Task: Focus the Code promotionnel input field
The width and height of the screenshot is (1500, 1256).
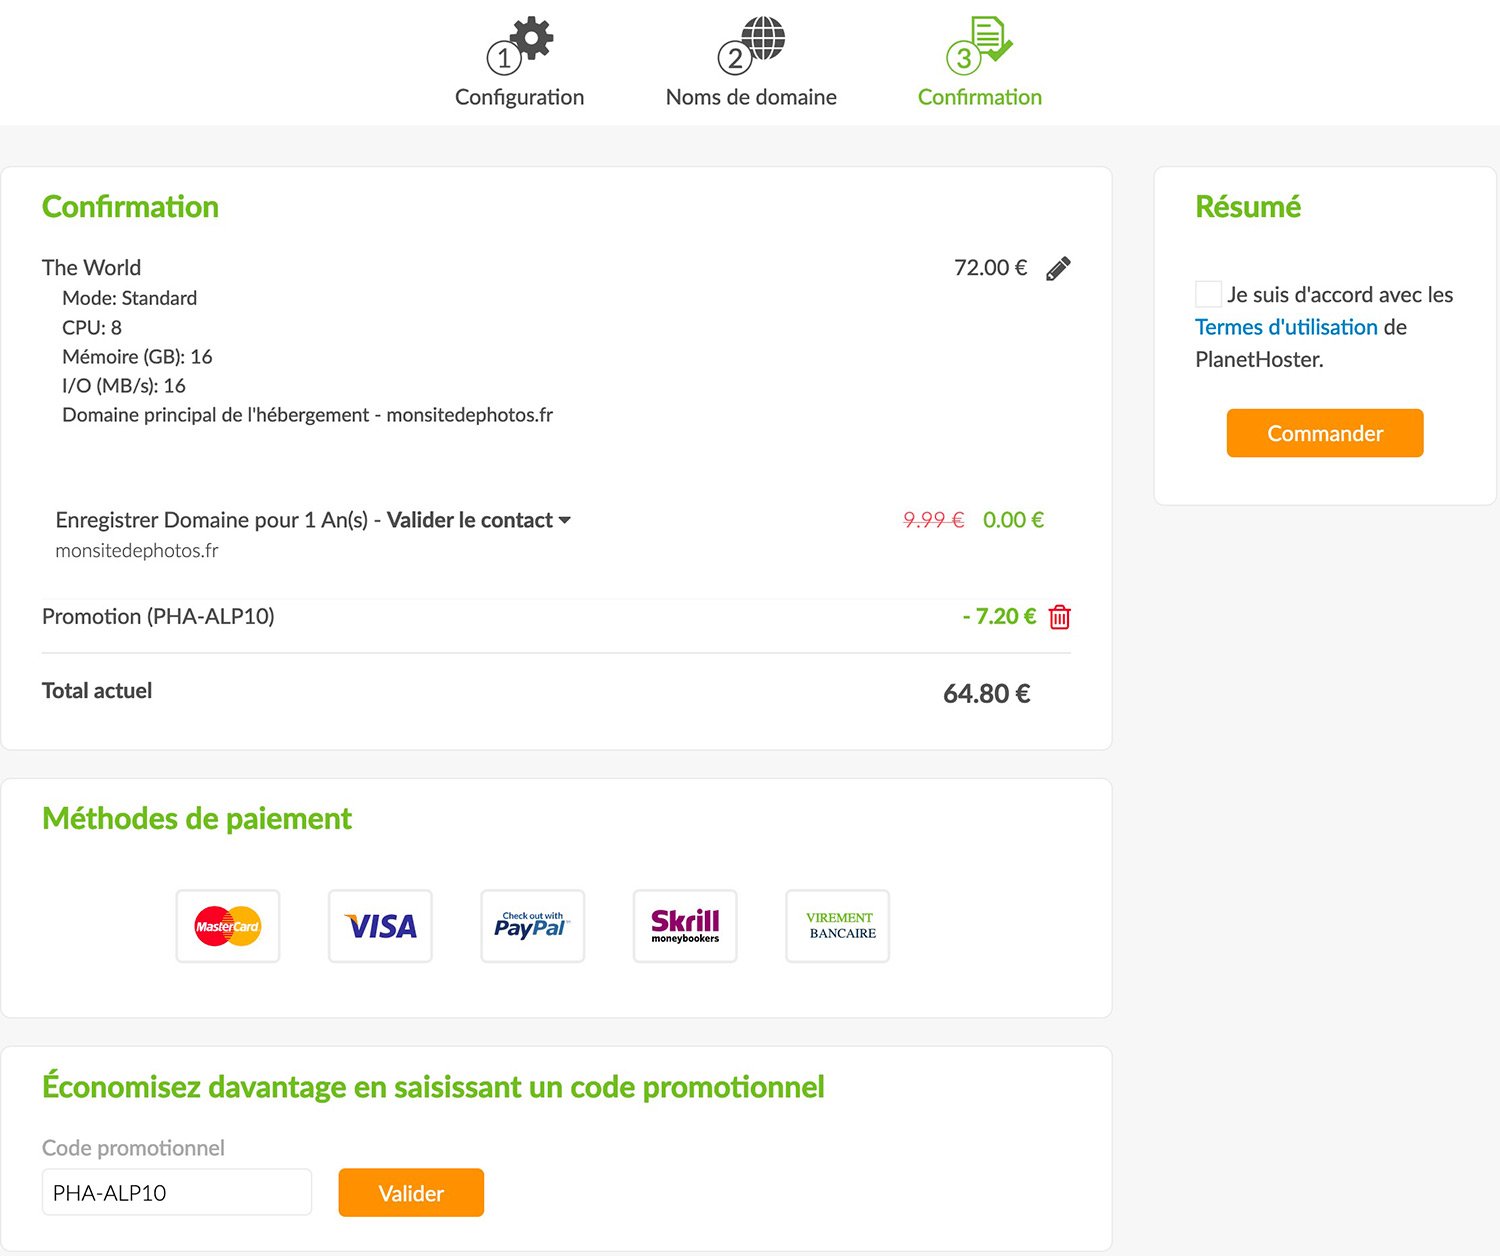Action: [x=177, y=1193]
